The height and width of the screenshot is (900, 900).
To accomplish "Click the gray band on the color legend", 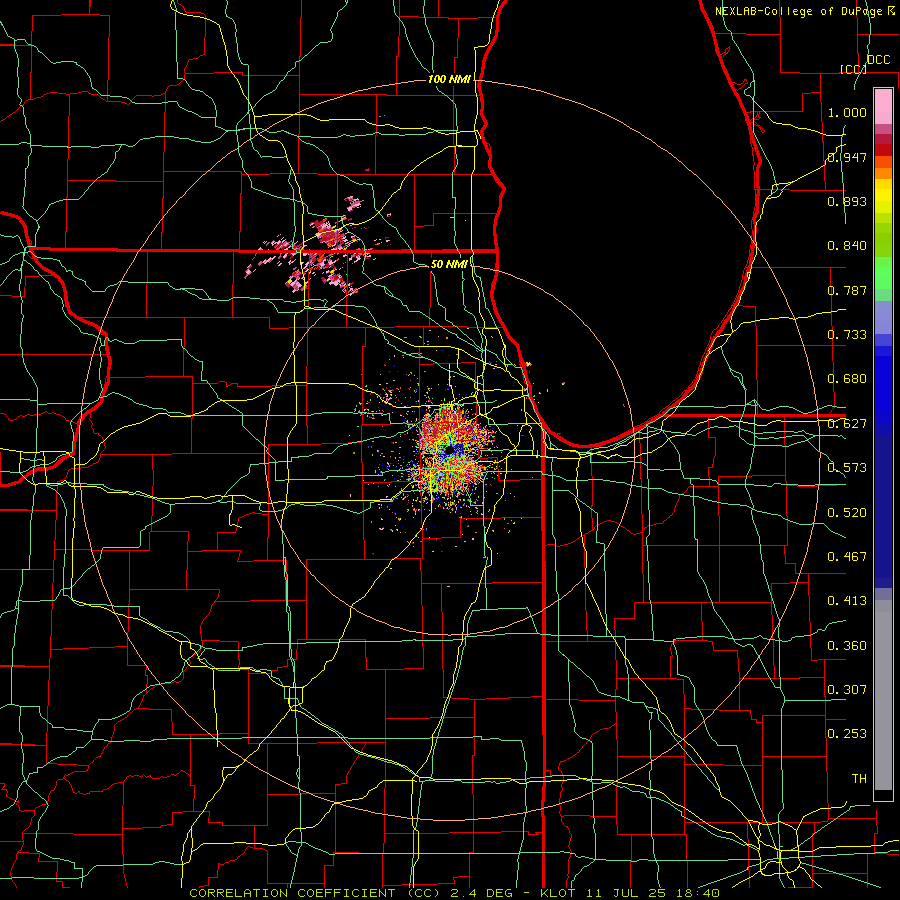I will click(883, 695).
